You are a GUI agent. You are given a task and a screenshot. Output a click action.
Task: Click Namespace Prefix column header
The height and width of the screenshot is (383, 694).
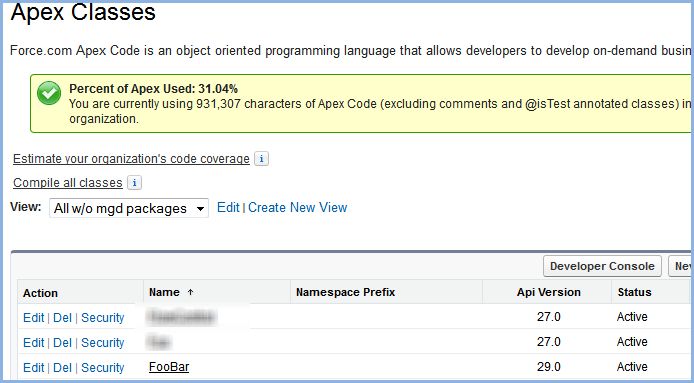pos(345,292)
